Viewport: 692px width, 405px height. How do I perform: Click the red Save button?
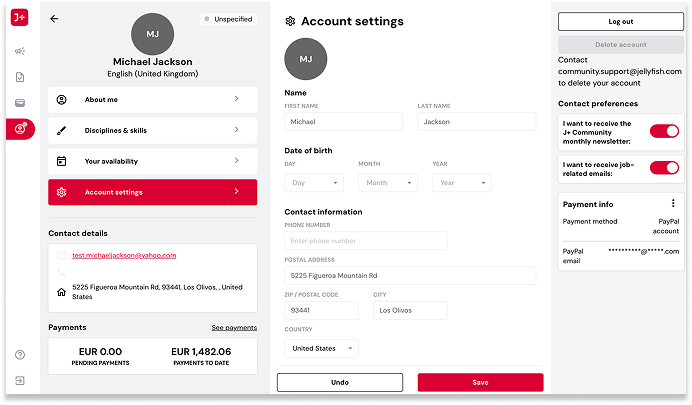[481, 382]
